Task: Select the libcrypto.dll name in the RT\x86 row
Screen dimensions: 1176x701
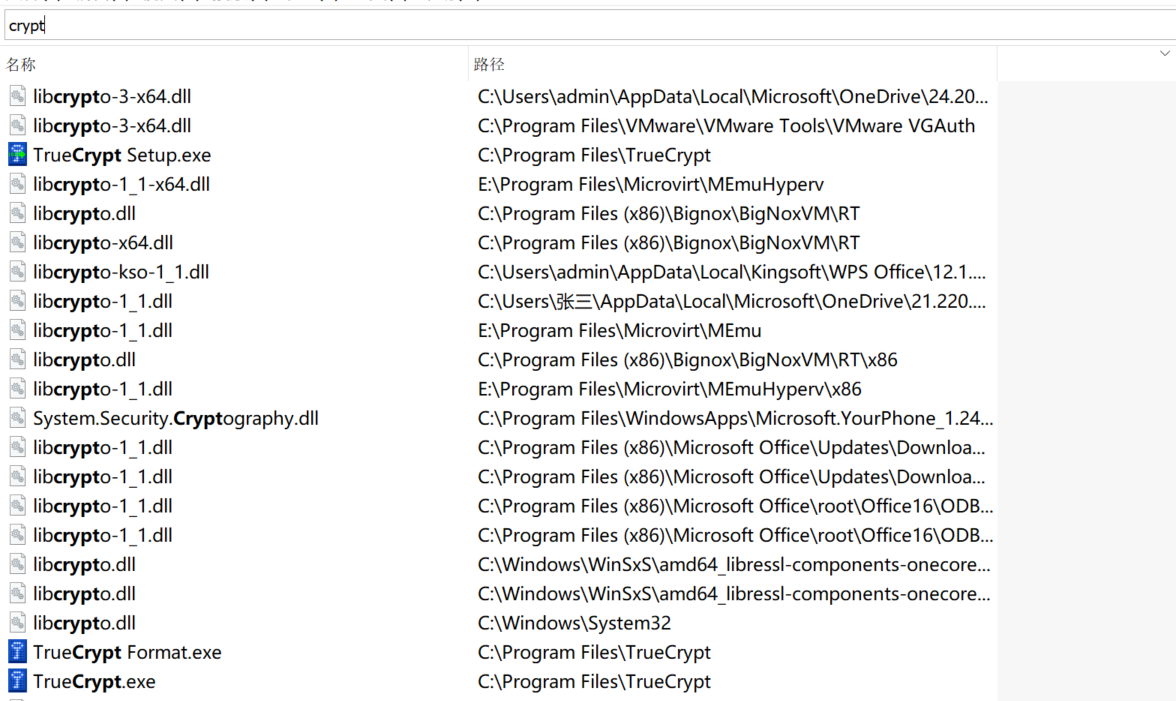Action: pos(84,360)
